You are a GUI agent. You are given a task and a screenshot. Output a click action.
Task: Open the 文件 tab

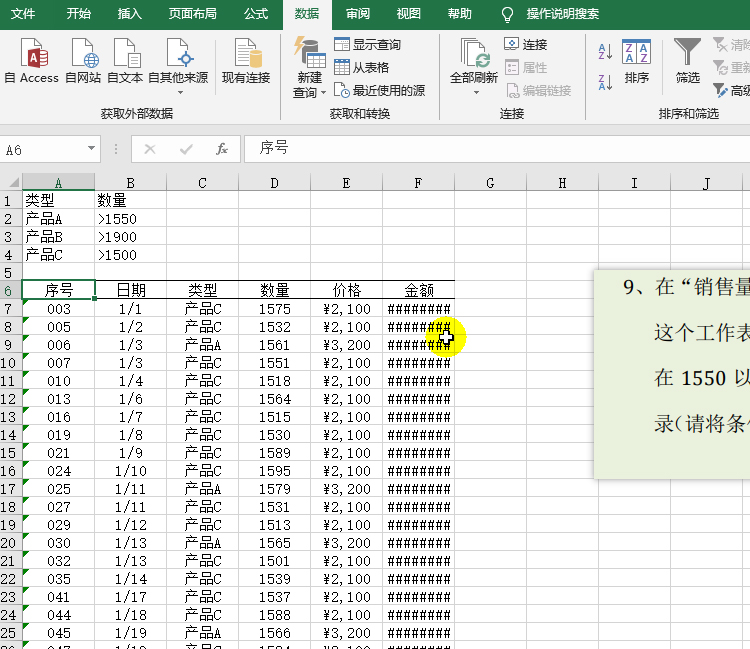coord(22,14)
